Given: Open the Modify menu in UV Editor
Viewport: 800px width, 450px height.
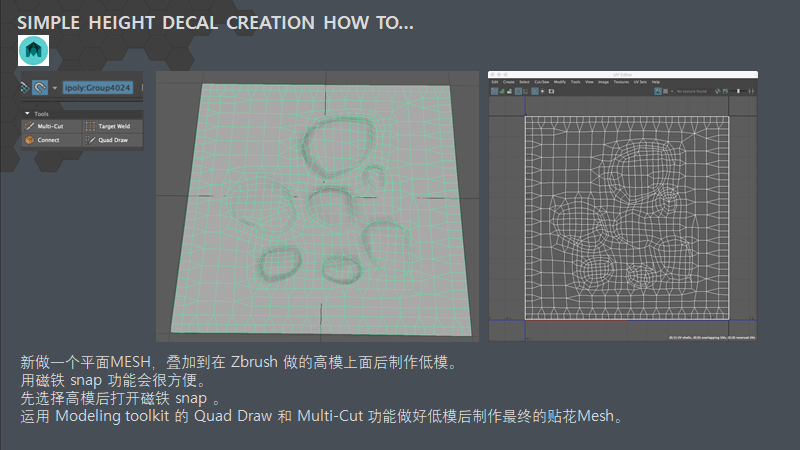Looking at the screenshot, I should coord(559,82).
